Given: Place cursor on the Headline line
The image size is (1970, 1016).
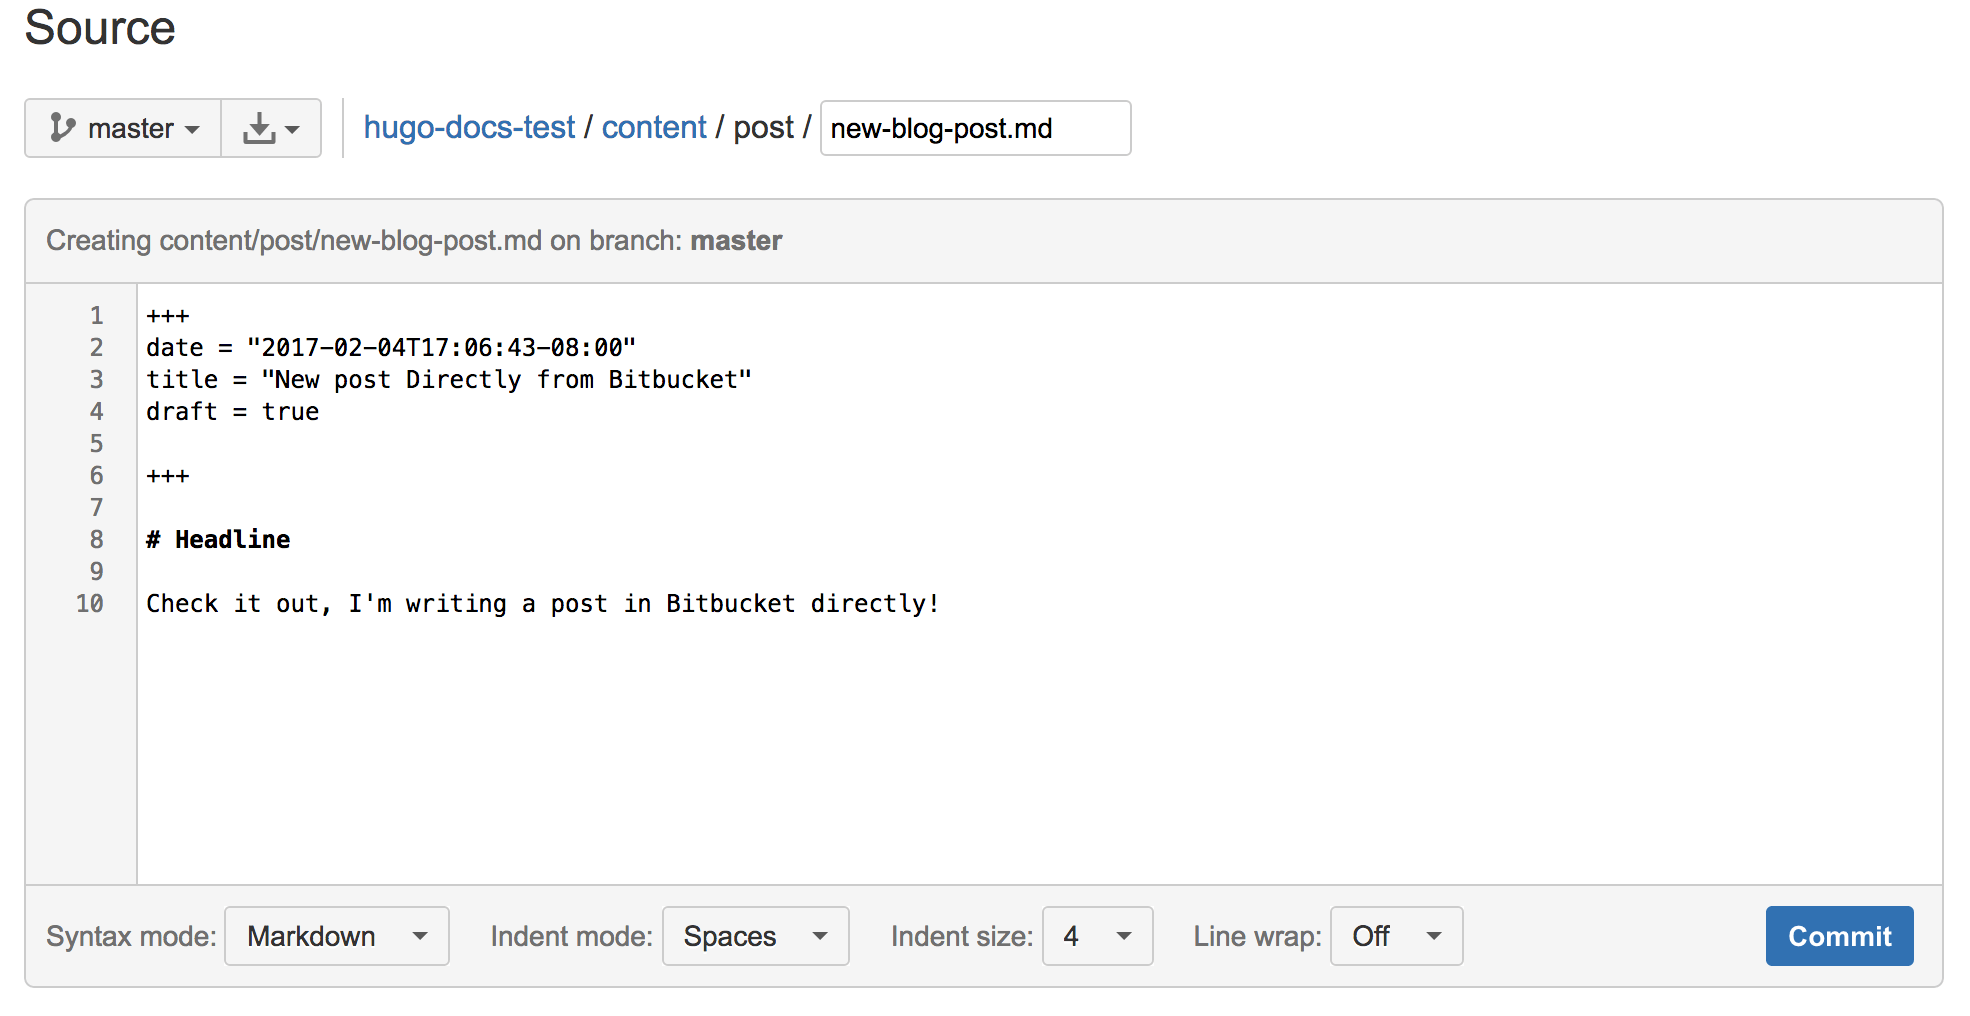Looking at the screenshot, I should tap(218, 539).
